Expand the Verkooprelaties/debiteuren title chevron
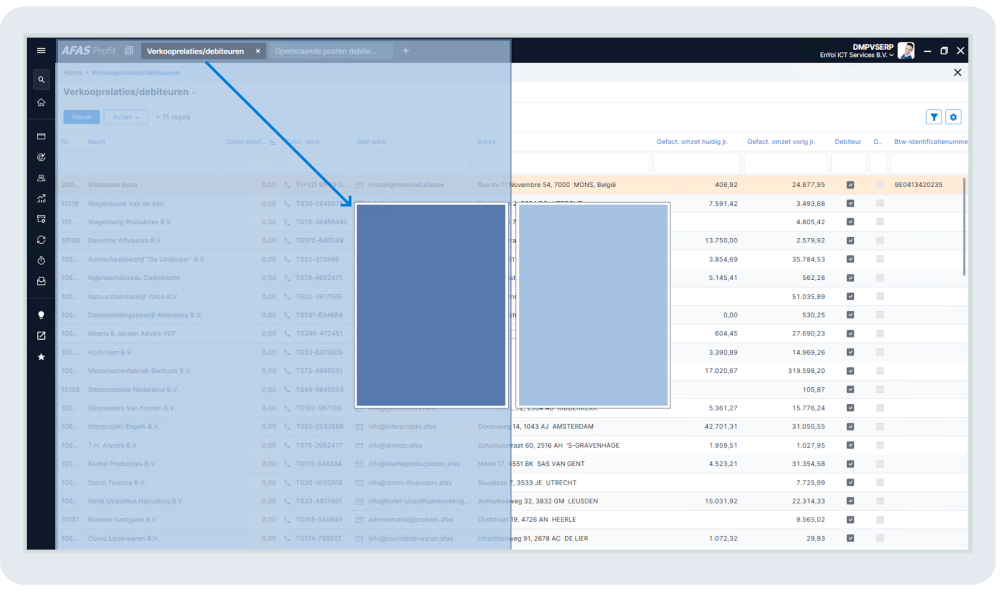 click(x=195, y=93)
